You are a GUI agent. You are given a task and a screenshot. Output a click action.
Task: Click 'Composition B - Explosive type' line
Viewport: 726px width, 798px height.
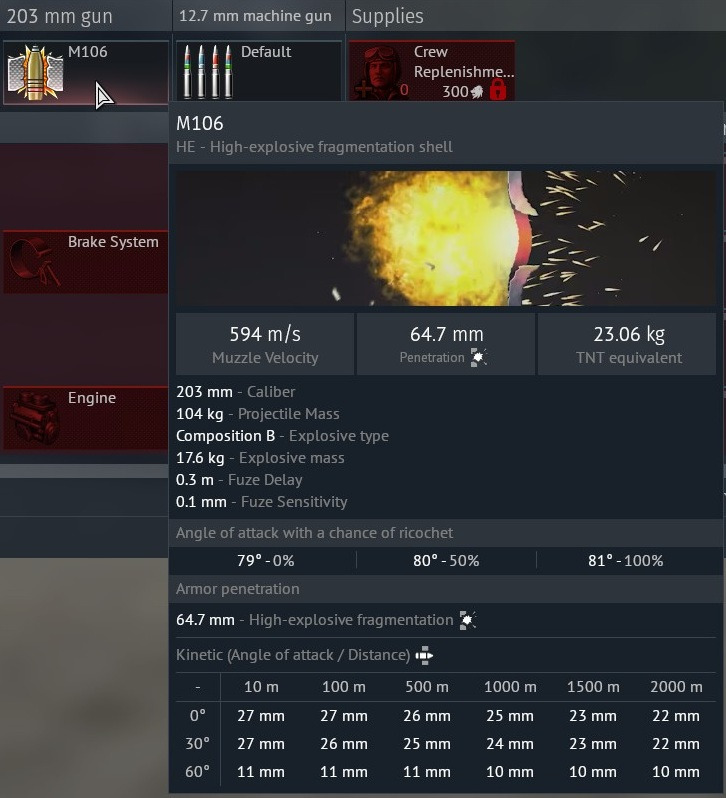282,436
